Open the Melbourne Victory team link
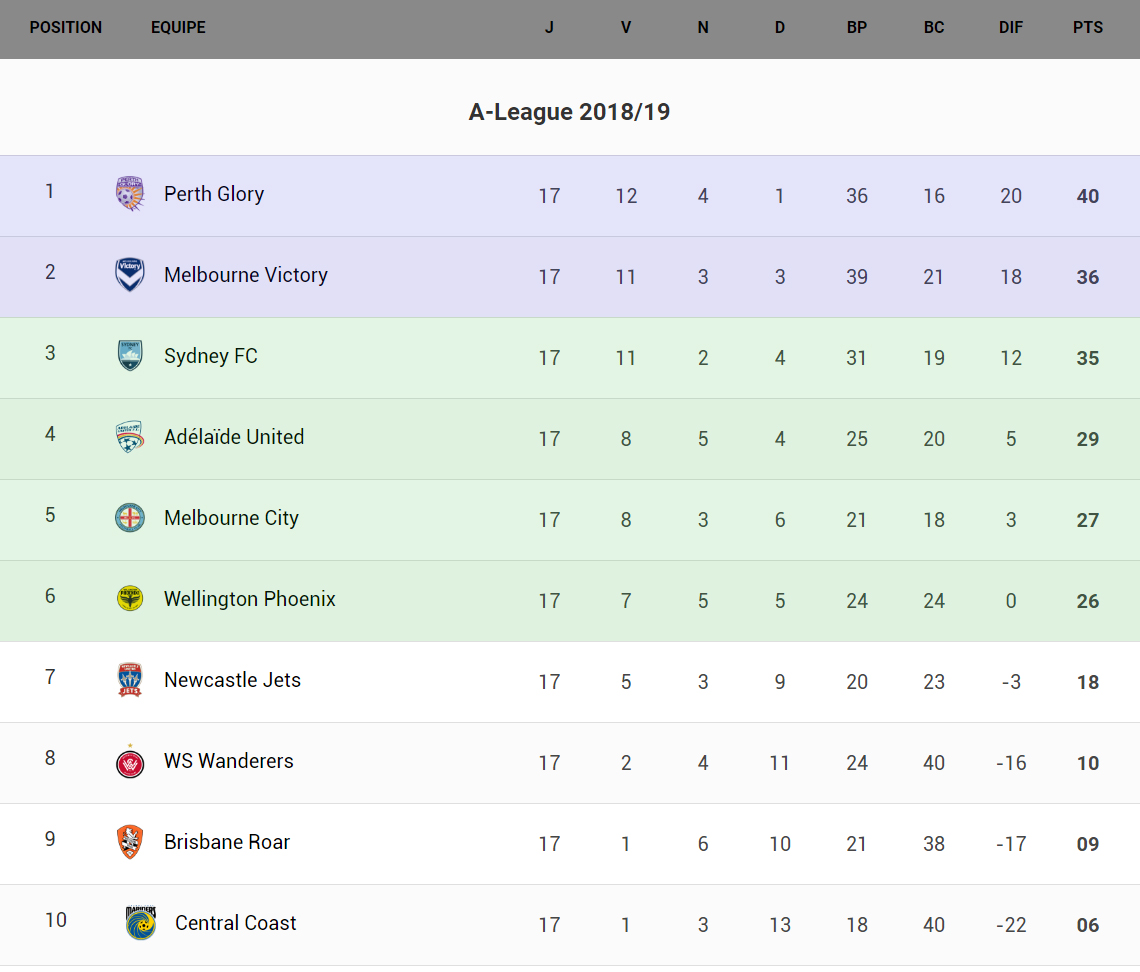Image resolution: width=1140 pixels, height=972 pixels. (246, 275)
